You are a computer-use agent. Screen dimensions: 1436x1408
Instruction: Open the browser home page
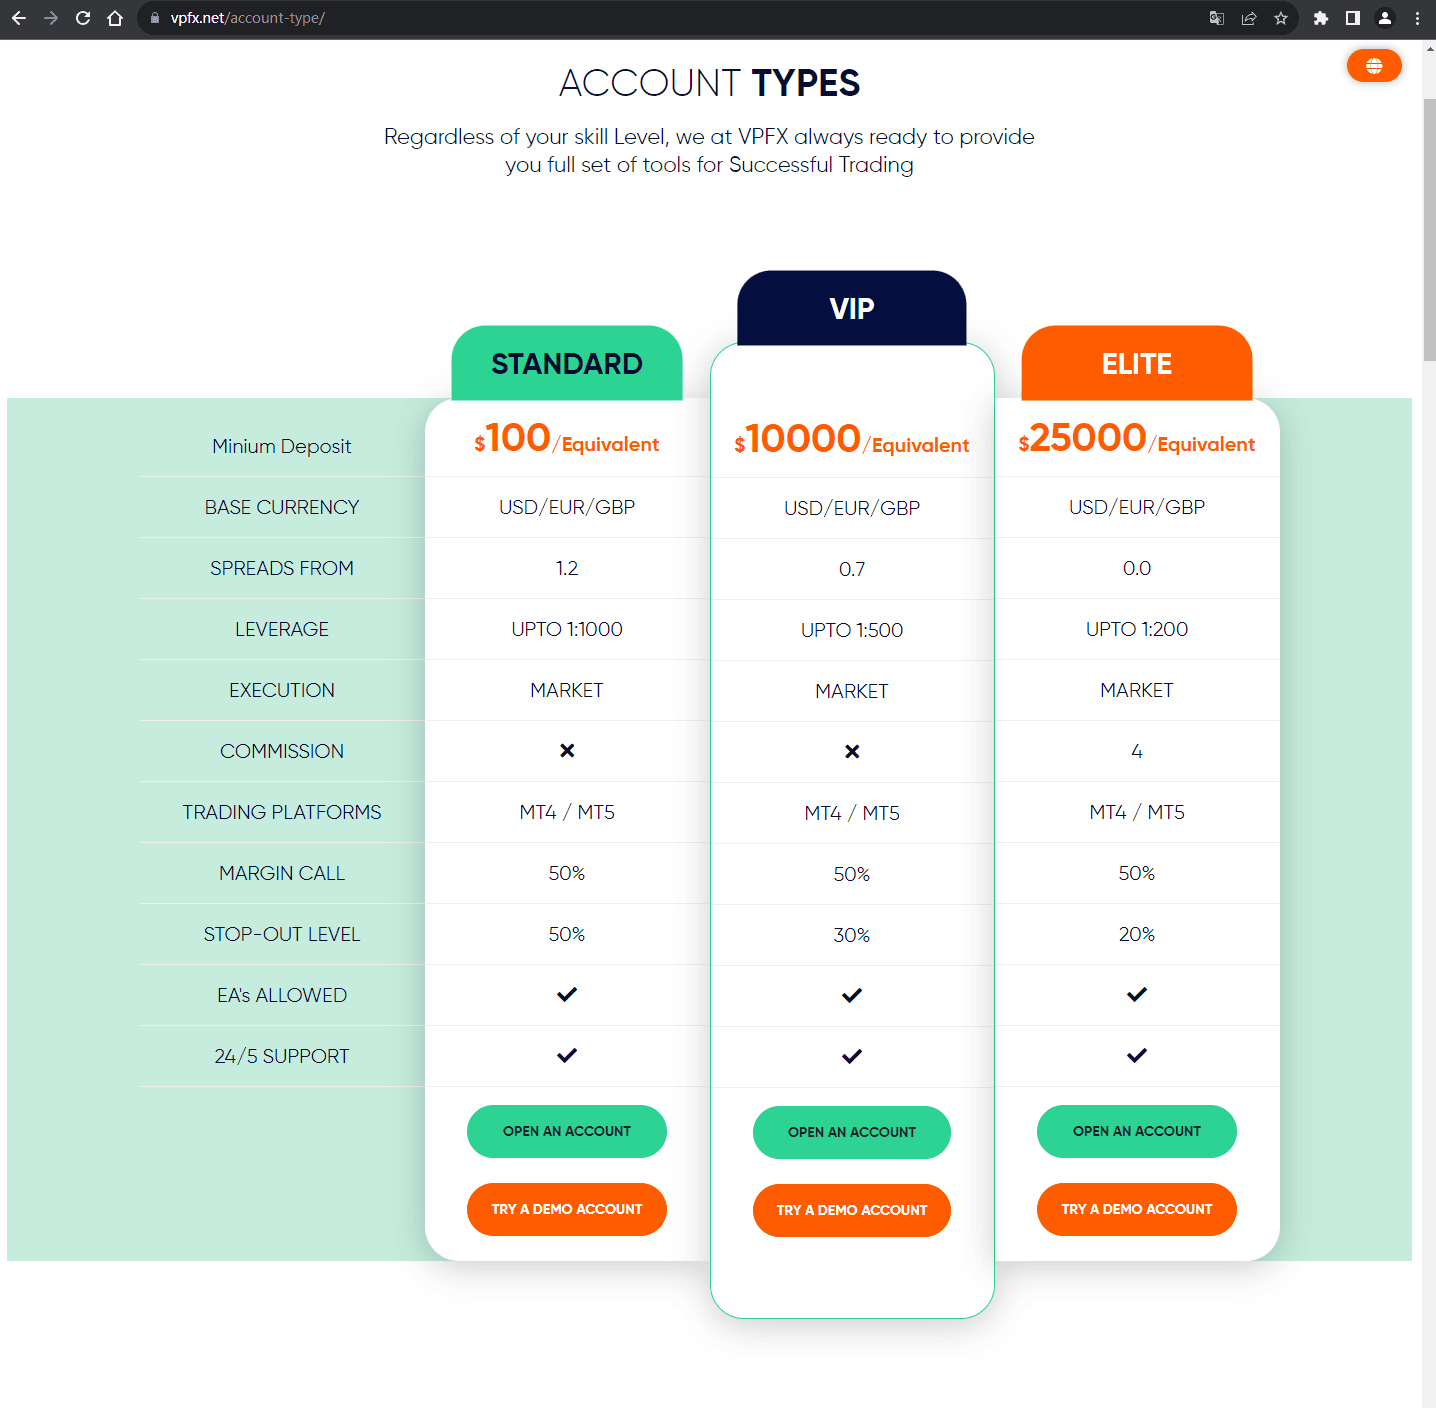[115, 18]
